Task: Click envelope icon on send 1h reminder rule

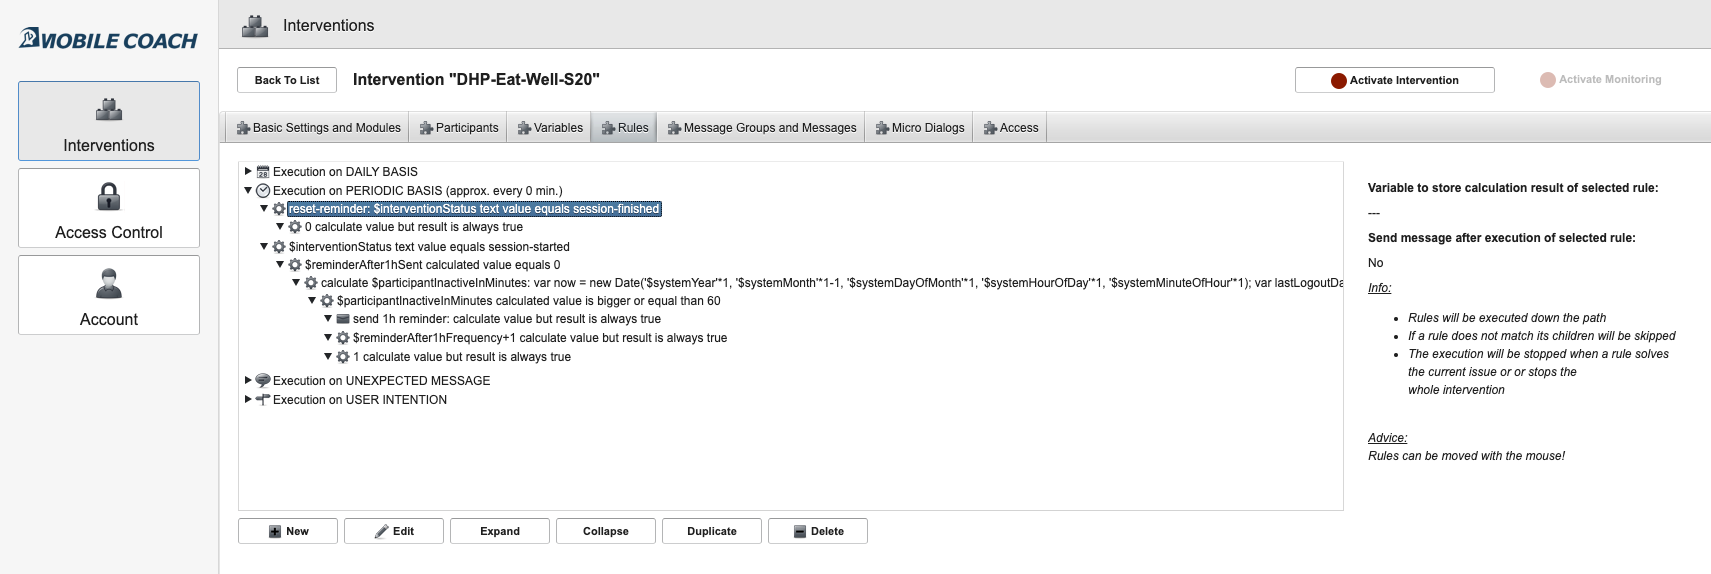Action: click(343, 319)
